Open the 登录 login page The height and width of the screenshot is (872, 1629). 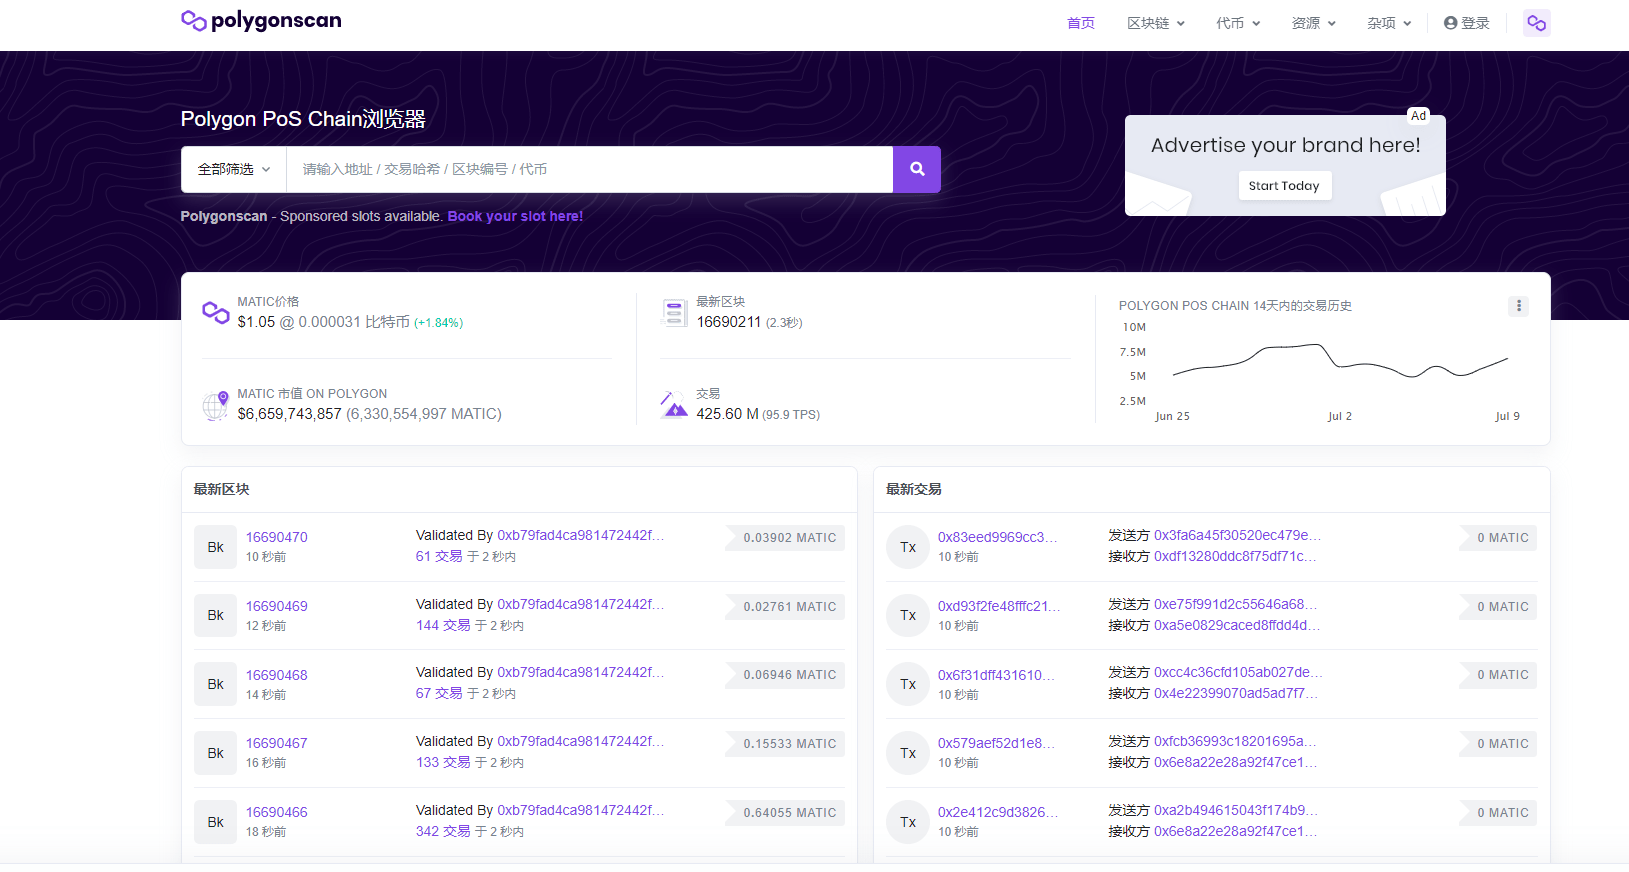pos(1467,23)
